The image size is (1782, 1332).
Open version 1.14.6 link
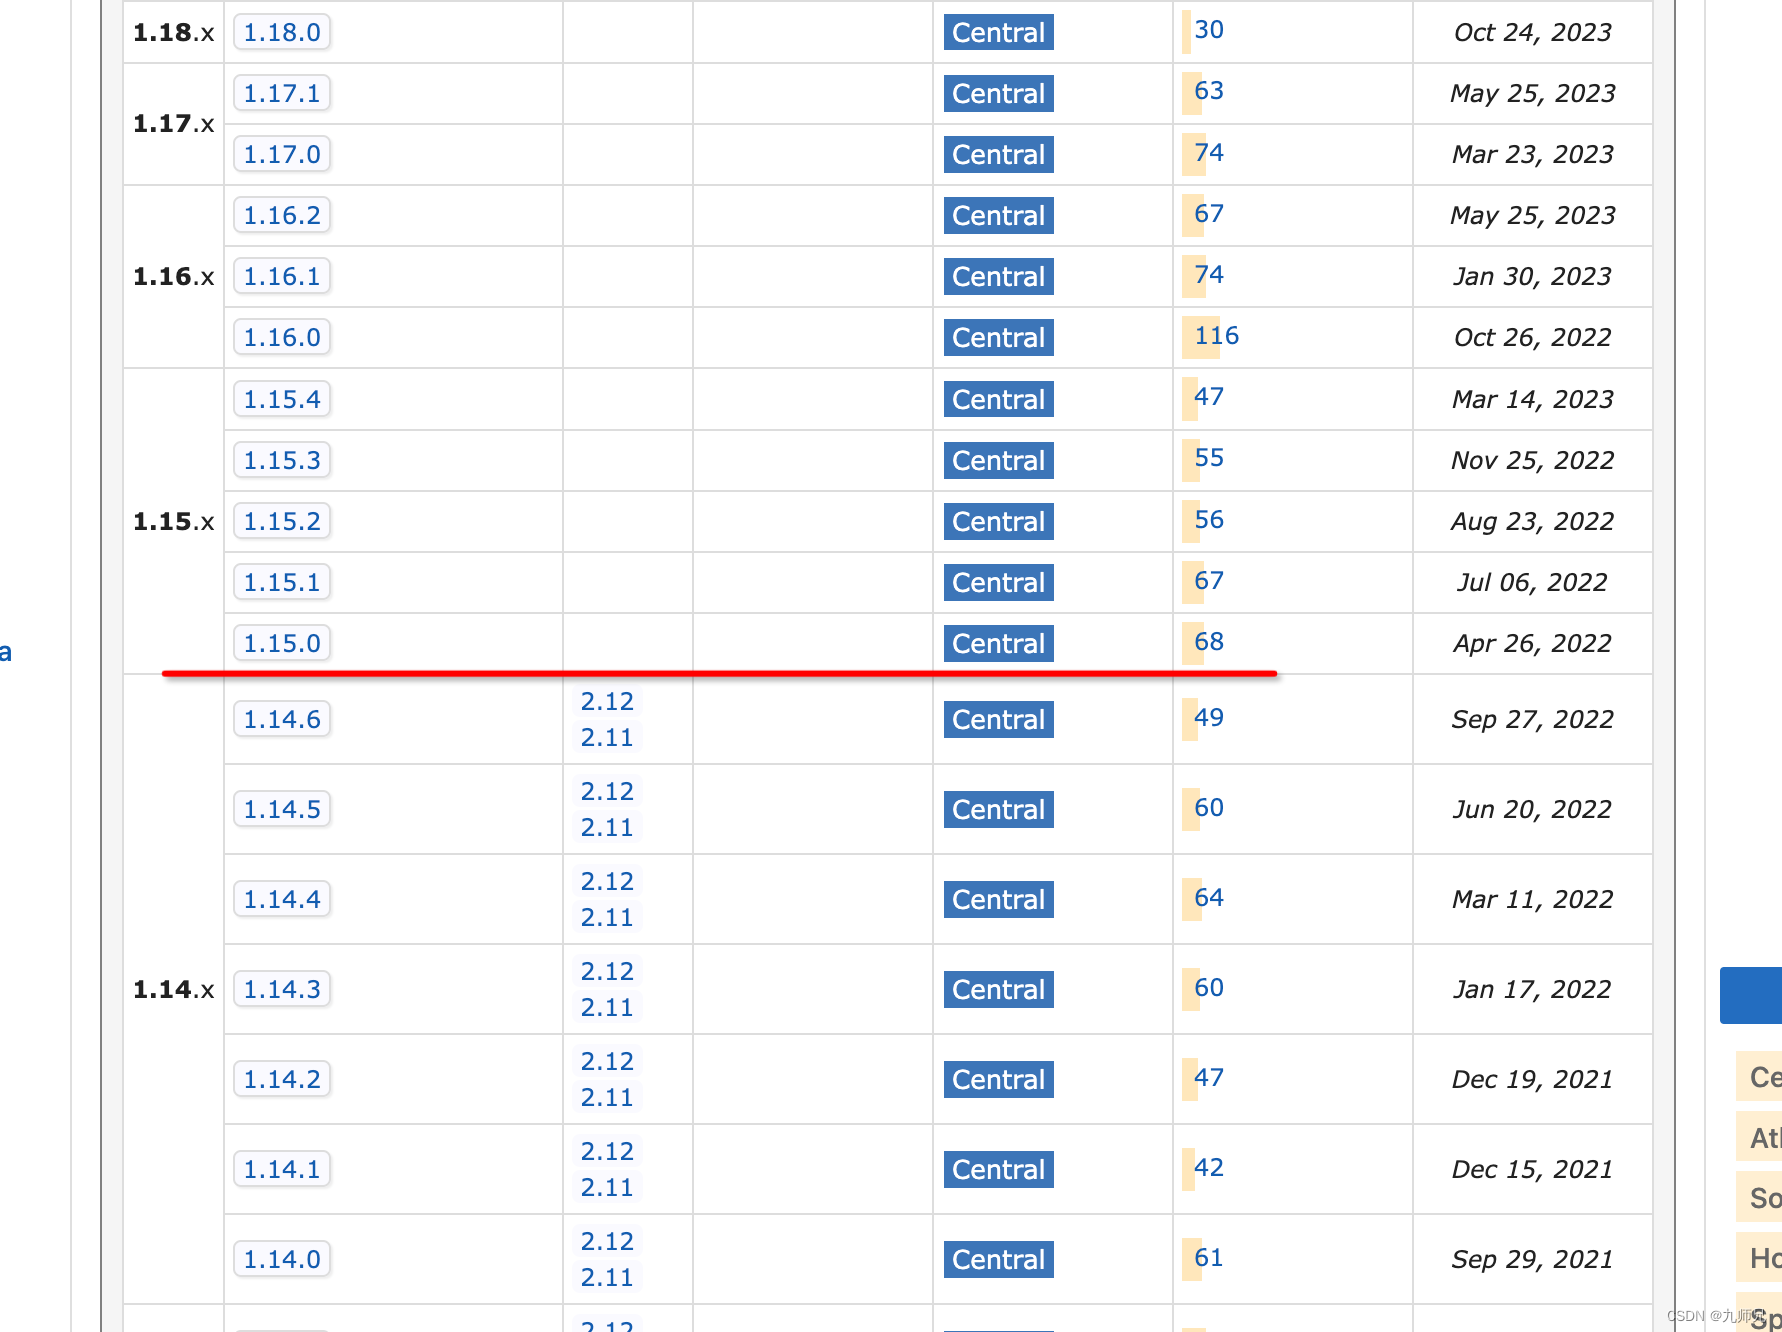[x=282, y=719]
